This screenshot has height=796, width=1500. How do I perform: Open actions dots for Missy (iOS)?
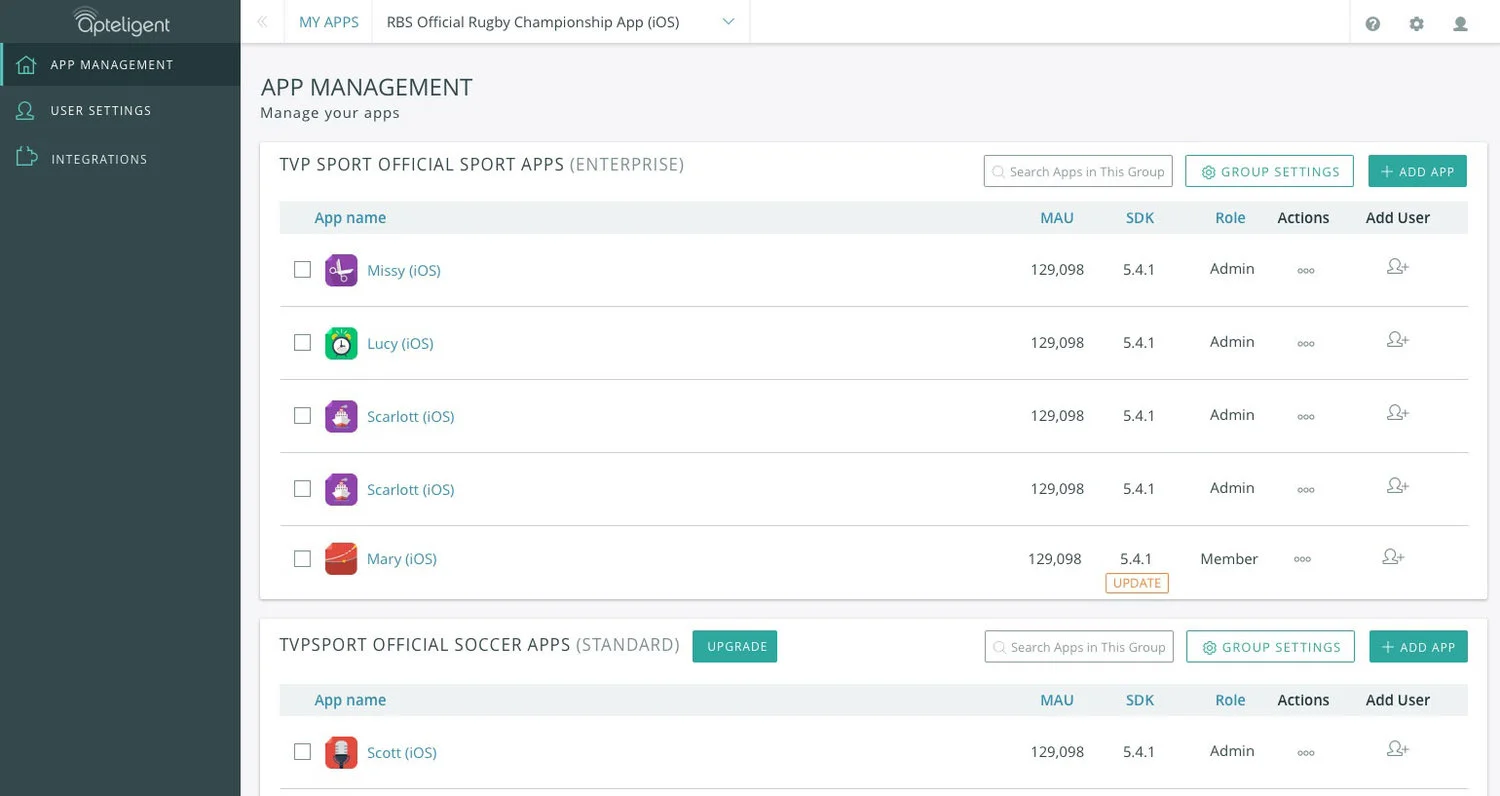point(1305,270)
